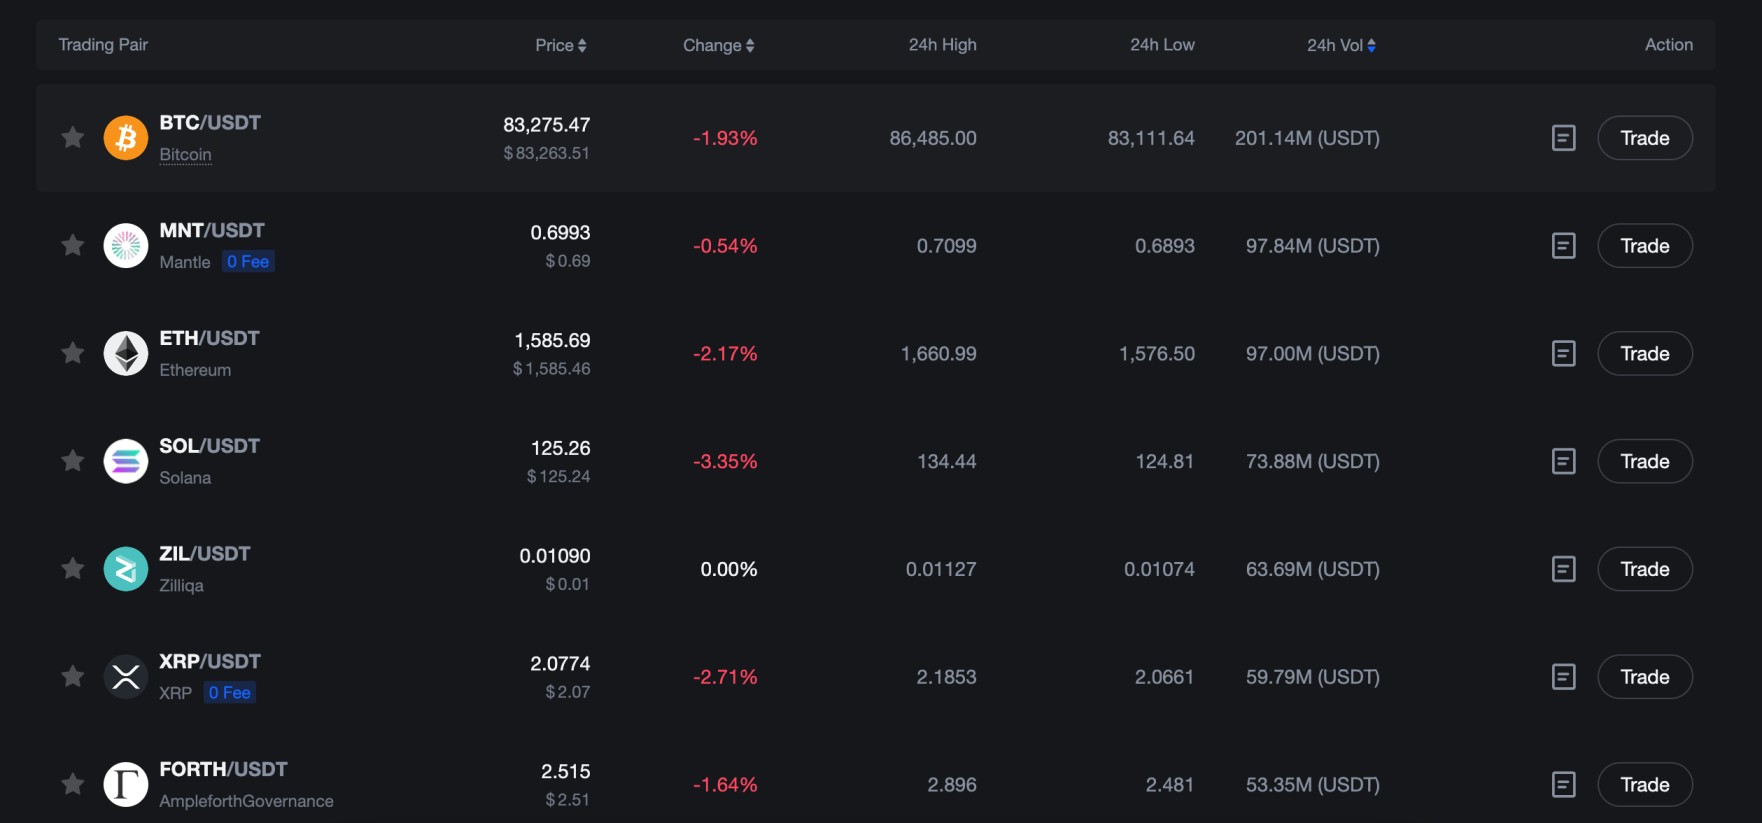The height and width of the screenshot is (823, 1762).
Task: Favorite the ZIL/USDT pair star
Action: pyautogui.click(x=72, y=569)
